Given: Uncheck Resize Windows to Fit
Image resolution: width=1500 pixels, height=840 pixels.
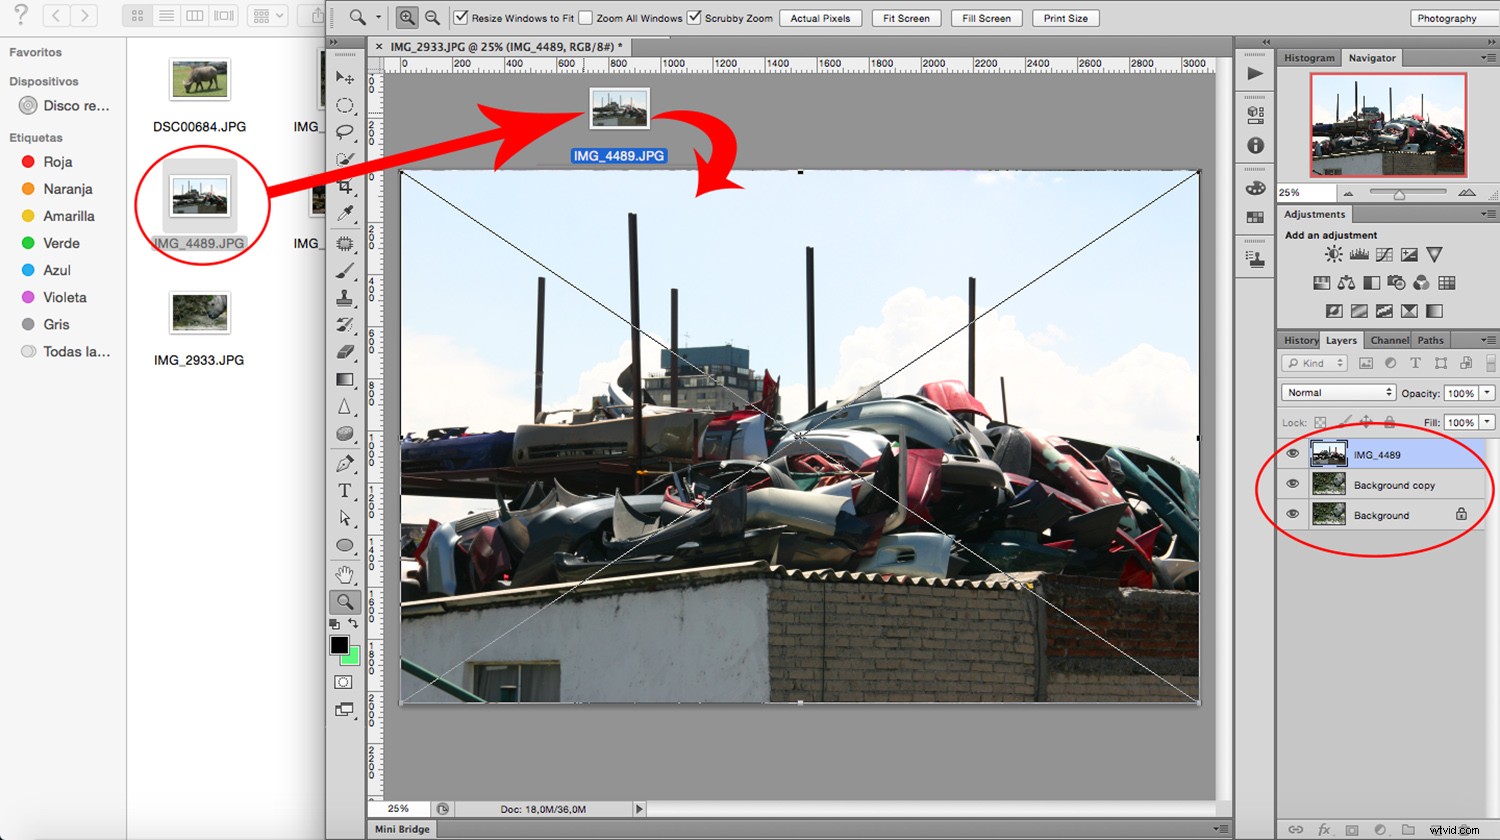Looking at the screenshot, I should 461,17.
